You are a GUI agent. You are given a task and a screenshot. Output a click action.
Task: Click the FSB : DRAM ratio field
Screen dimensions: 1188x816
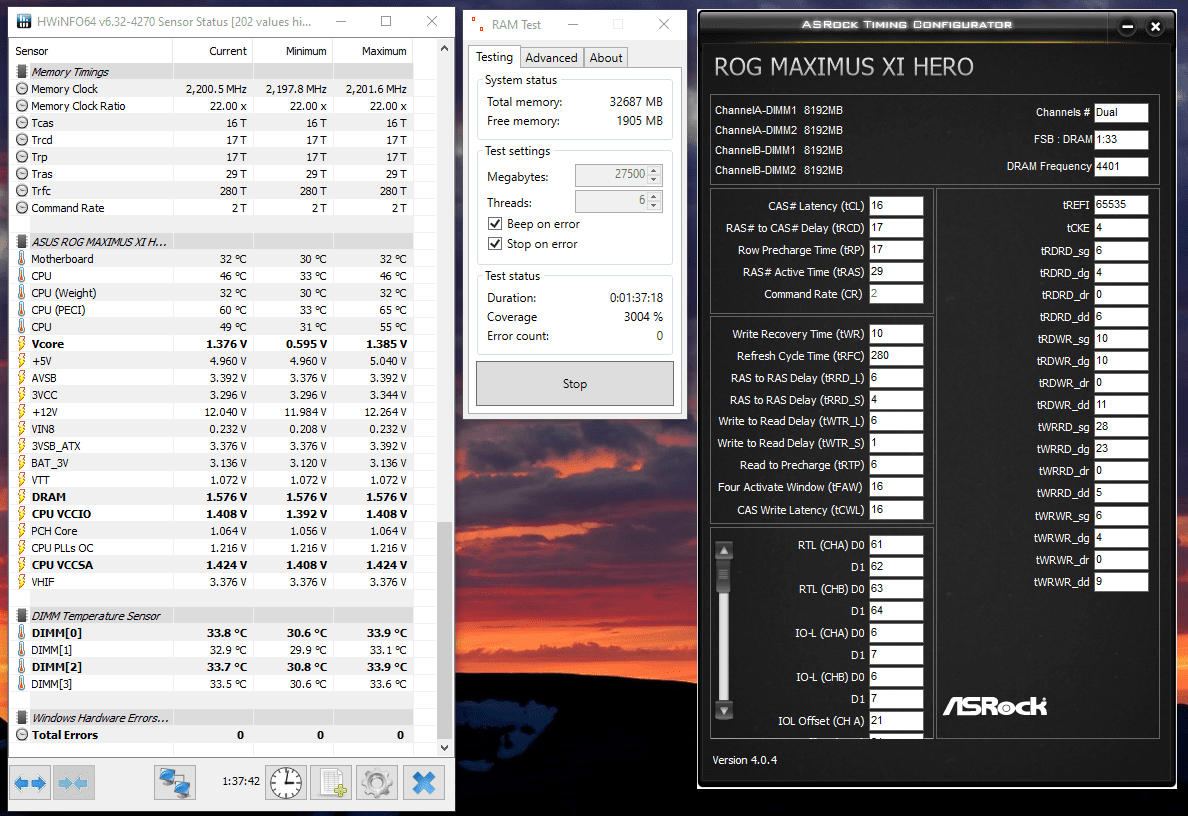point(1121,139)
